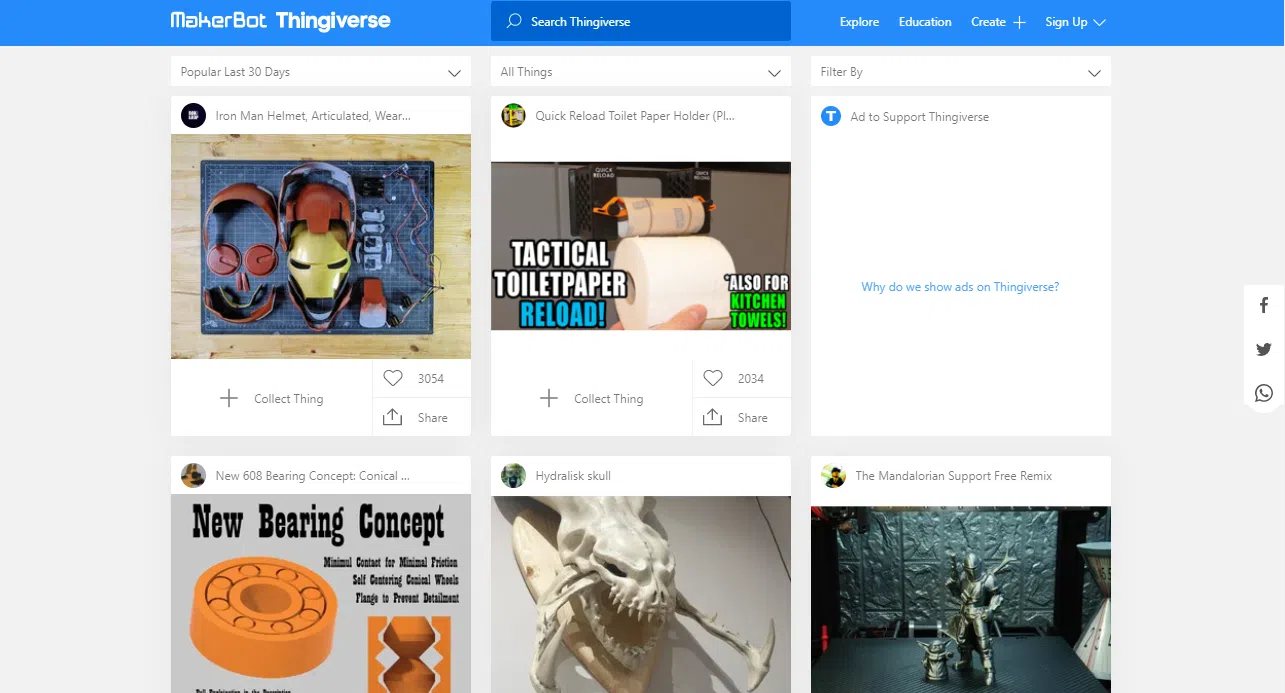The width and height of the screenshot is (1285, 693).
Task: Share via the Twitter bird icon
Action: point(1263,349)
